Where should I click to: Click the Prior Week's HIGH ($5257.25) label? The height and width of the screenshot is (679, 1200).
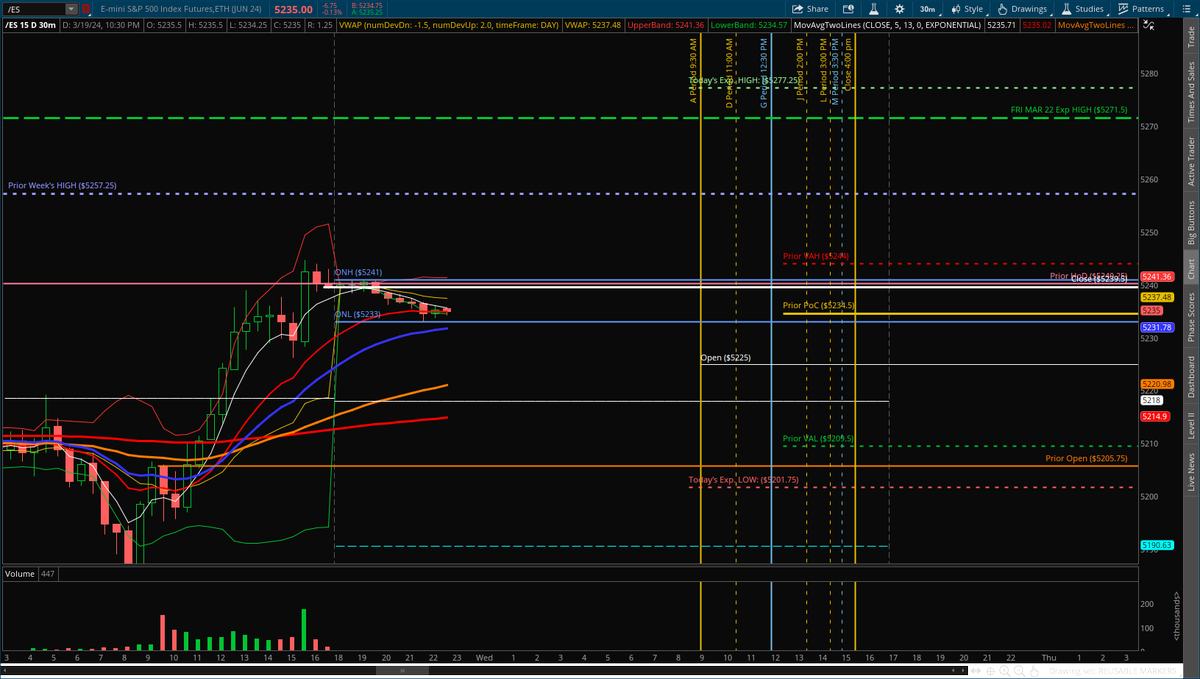click(x=62, y=185)
